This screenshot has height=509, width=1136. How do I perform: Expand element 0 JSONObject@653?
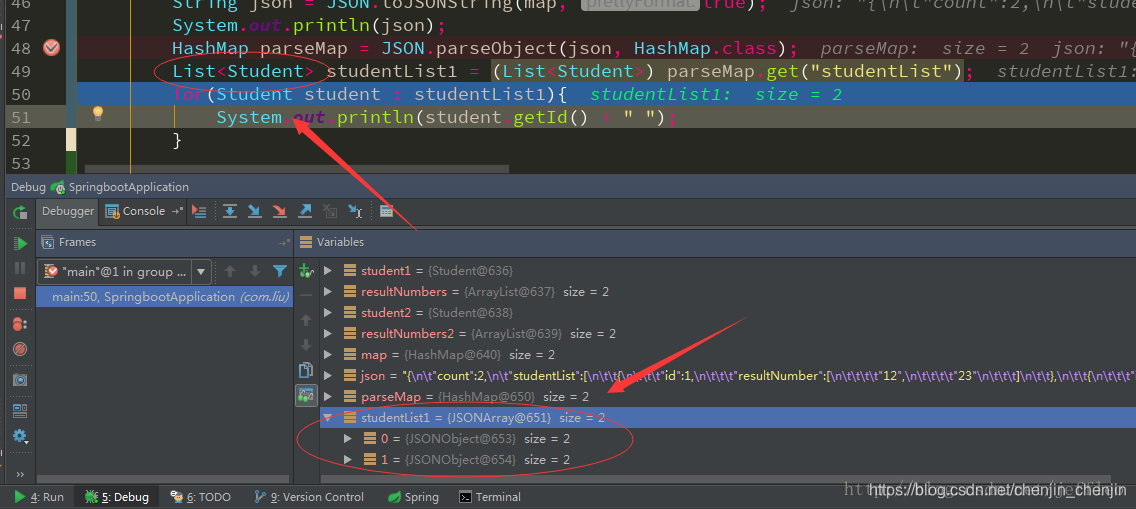(x=348, y=438)
